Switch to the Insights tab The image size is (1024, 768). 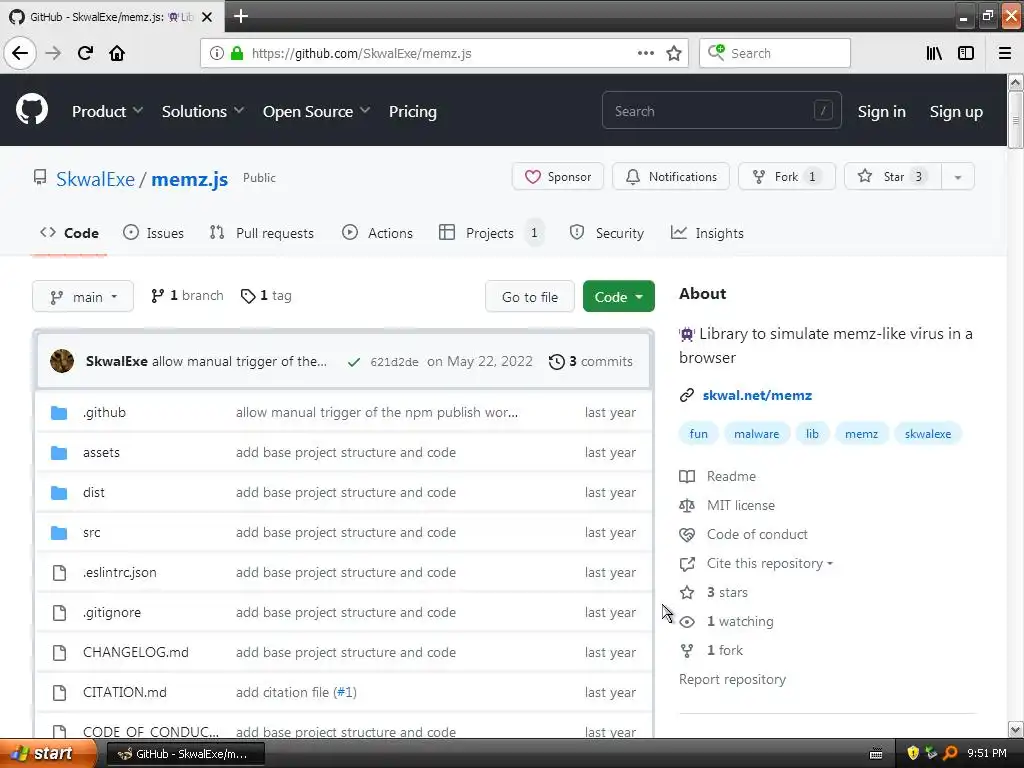(707, 233)
